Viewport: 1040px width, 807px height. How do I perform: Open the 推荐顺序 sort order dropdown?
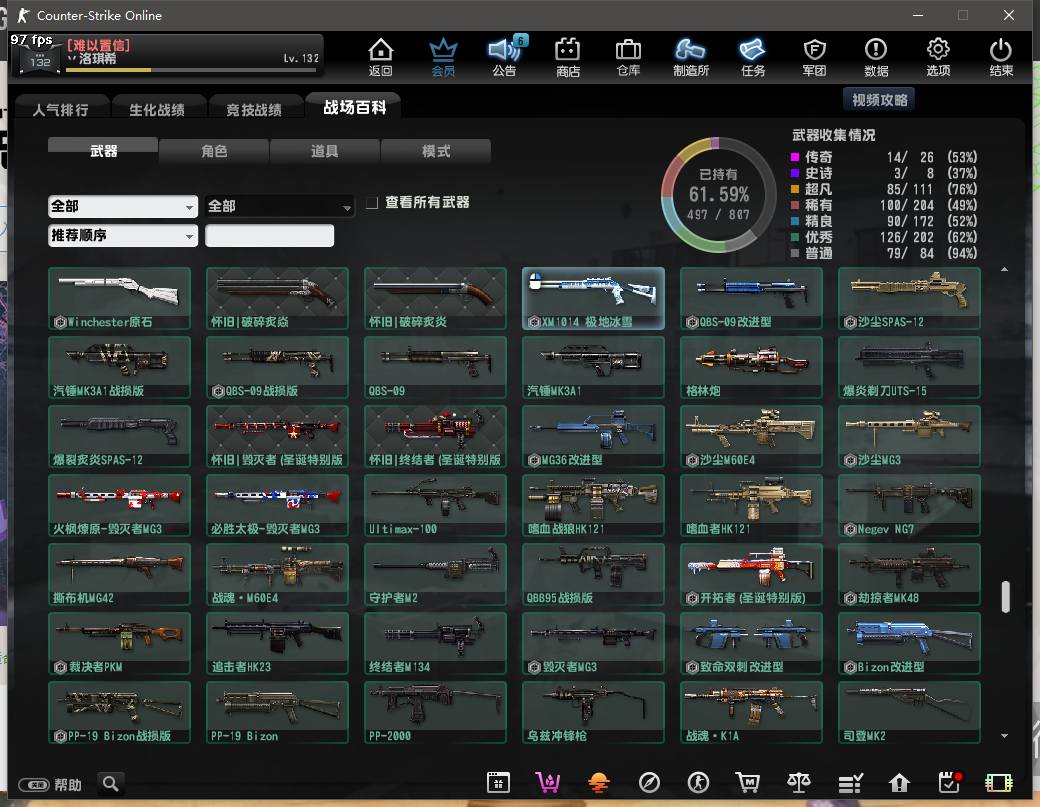pyautogui.click(x=123, y=235)
